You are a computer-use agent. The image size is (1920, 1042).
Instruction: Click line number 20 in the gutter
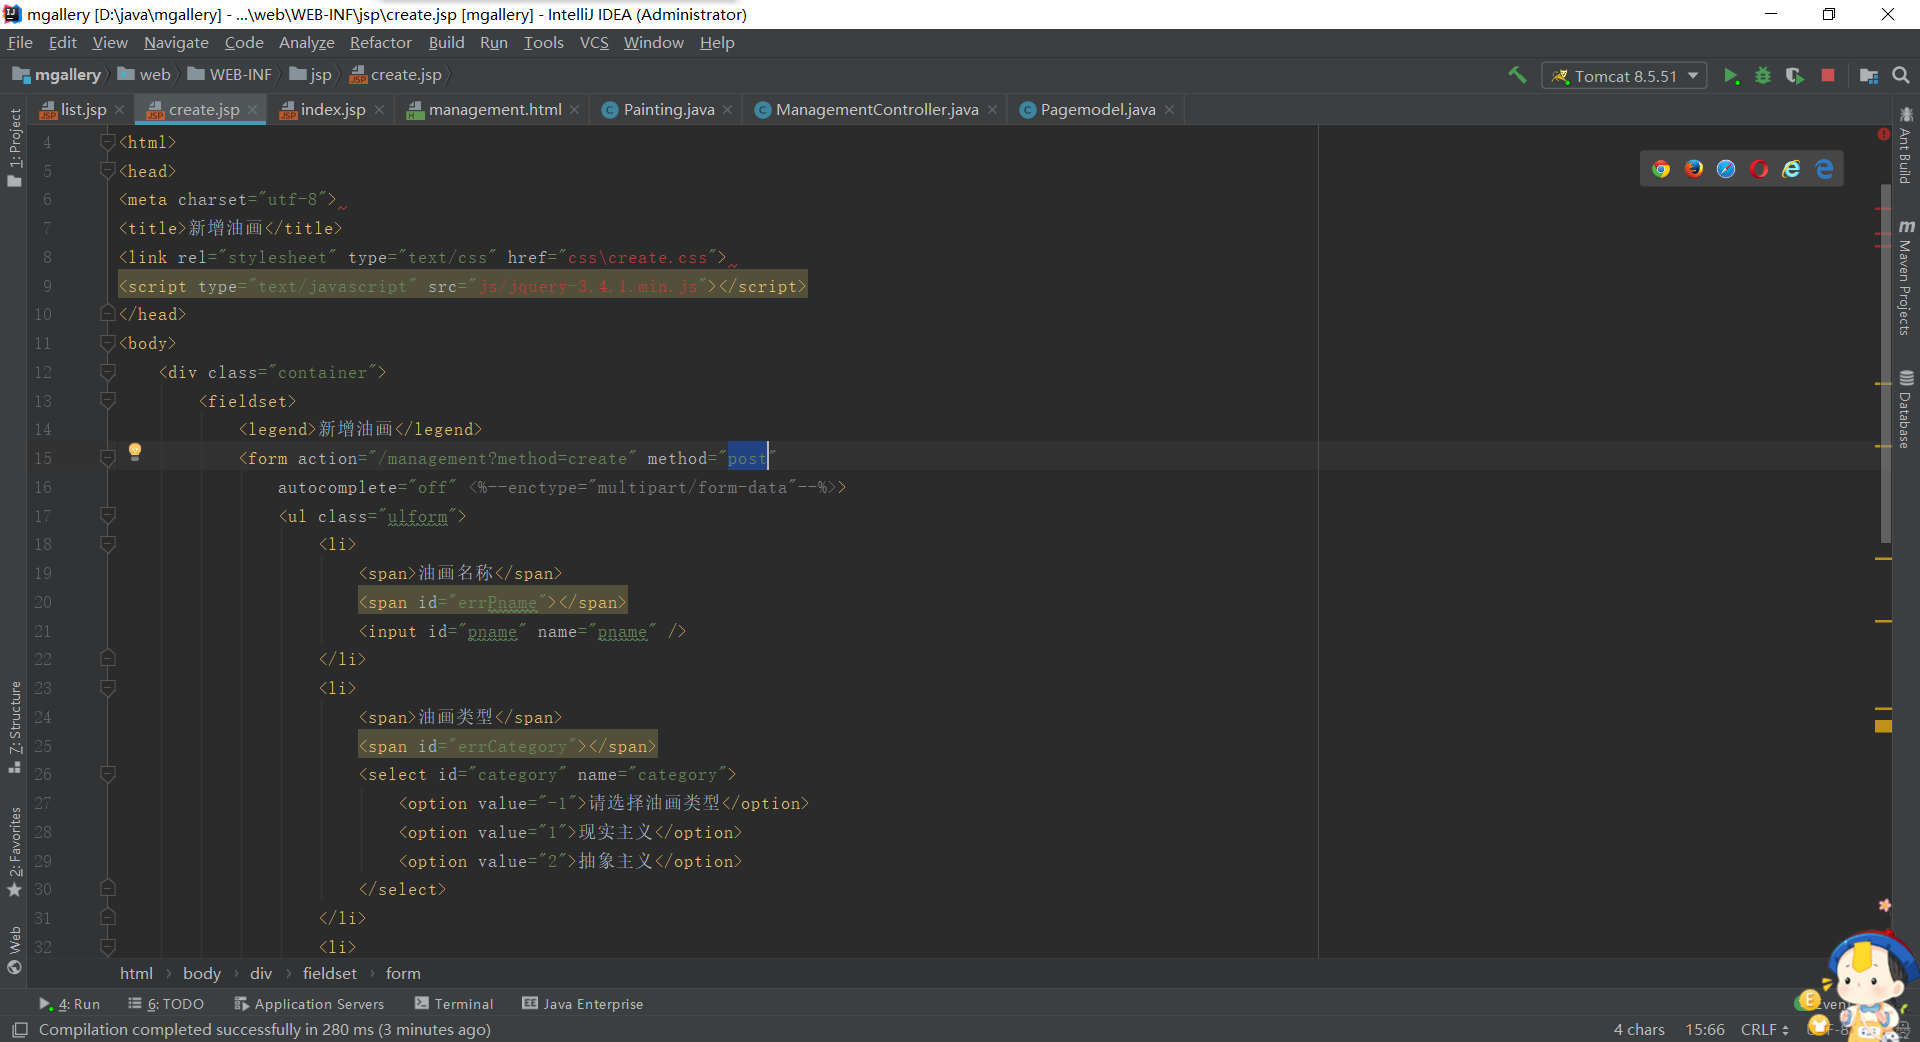[43, 602]
